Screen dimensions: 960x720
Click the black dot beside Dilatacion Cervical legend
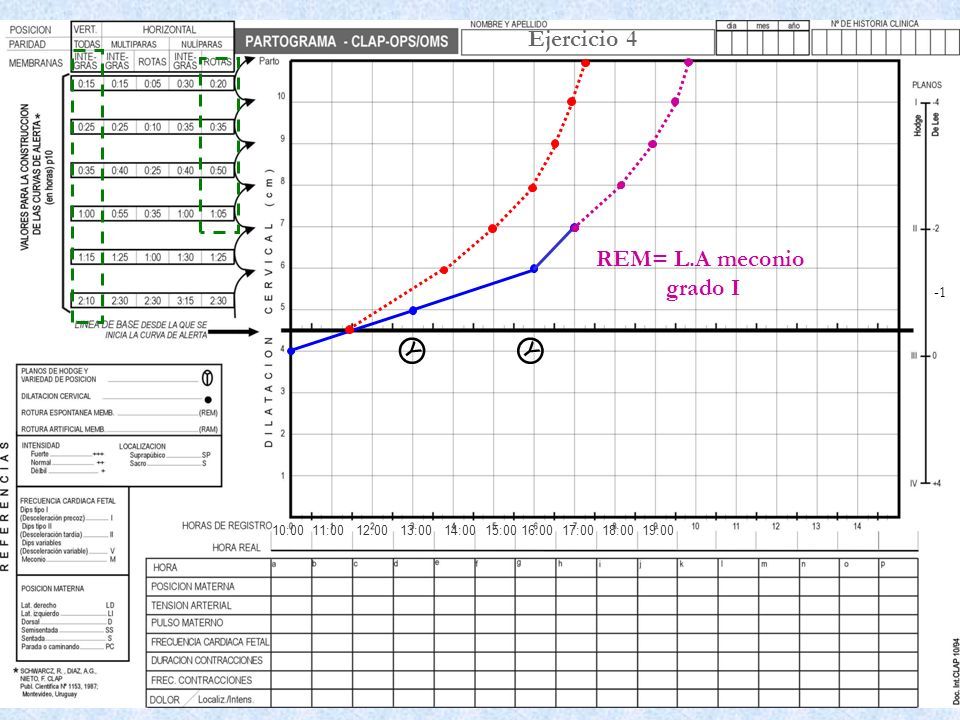[x=208, y=399]
